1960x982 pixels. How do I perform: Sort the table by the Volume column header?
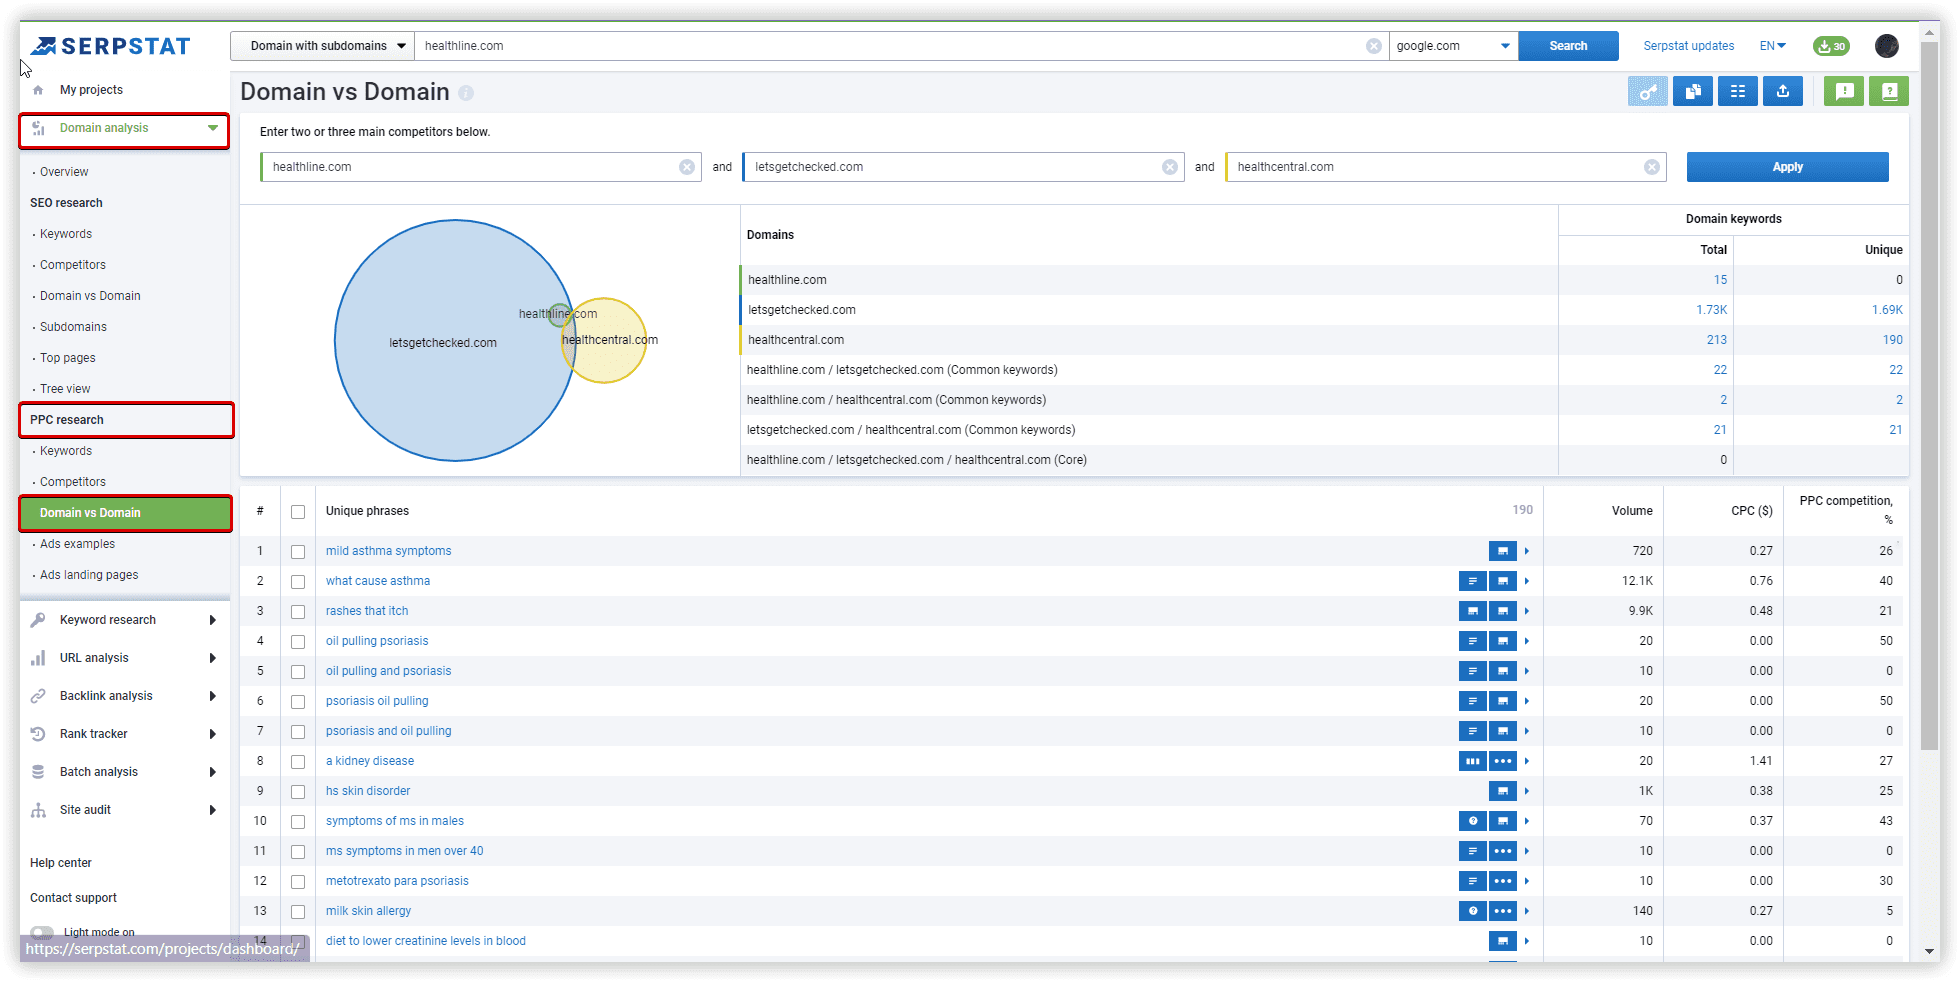(x=1631, y=511)
